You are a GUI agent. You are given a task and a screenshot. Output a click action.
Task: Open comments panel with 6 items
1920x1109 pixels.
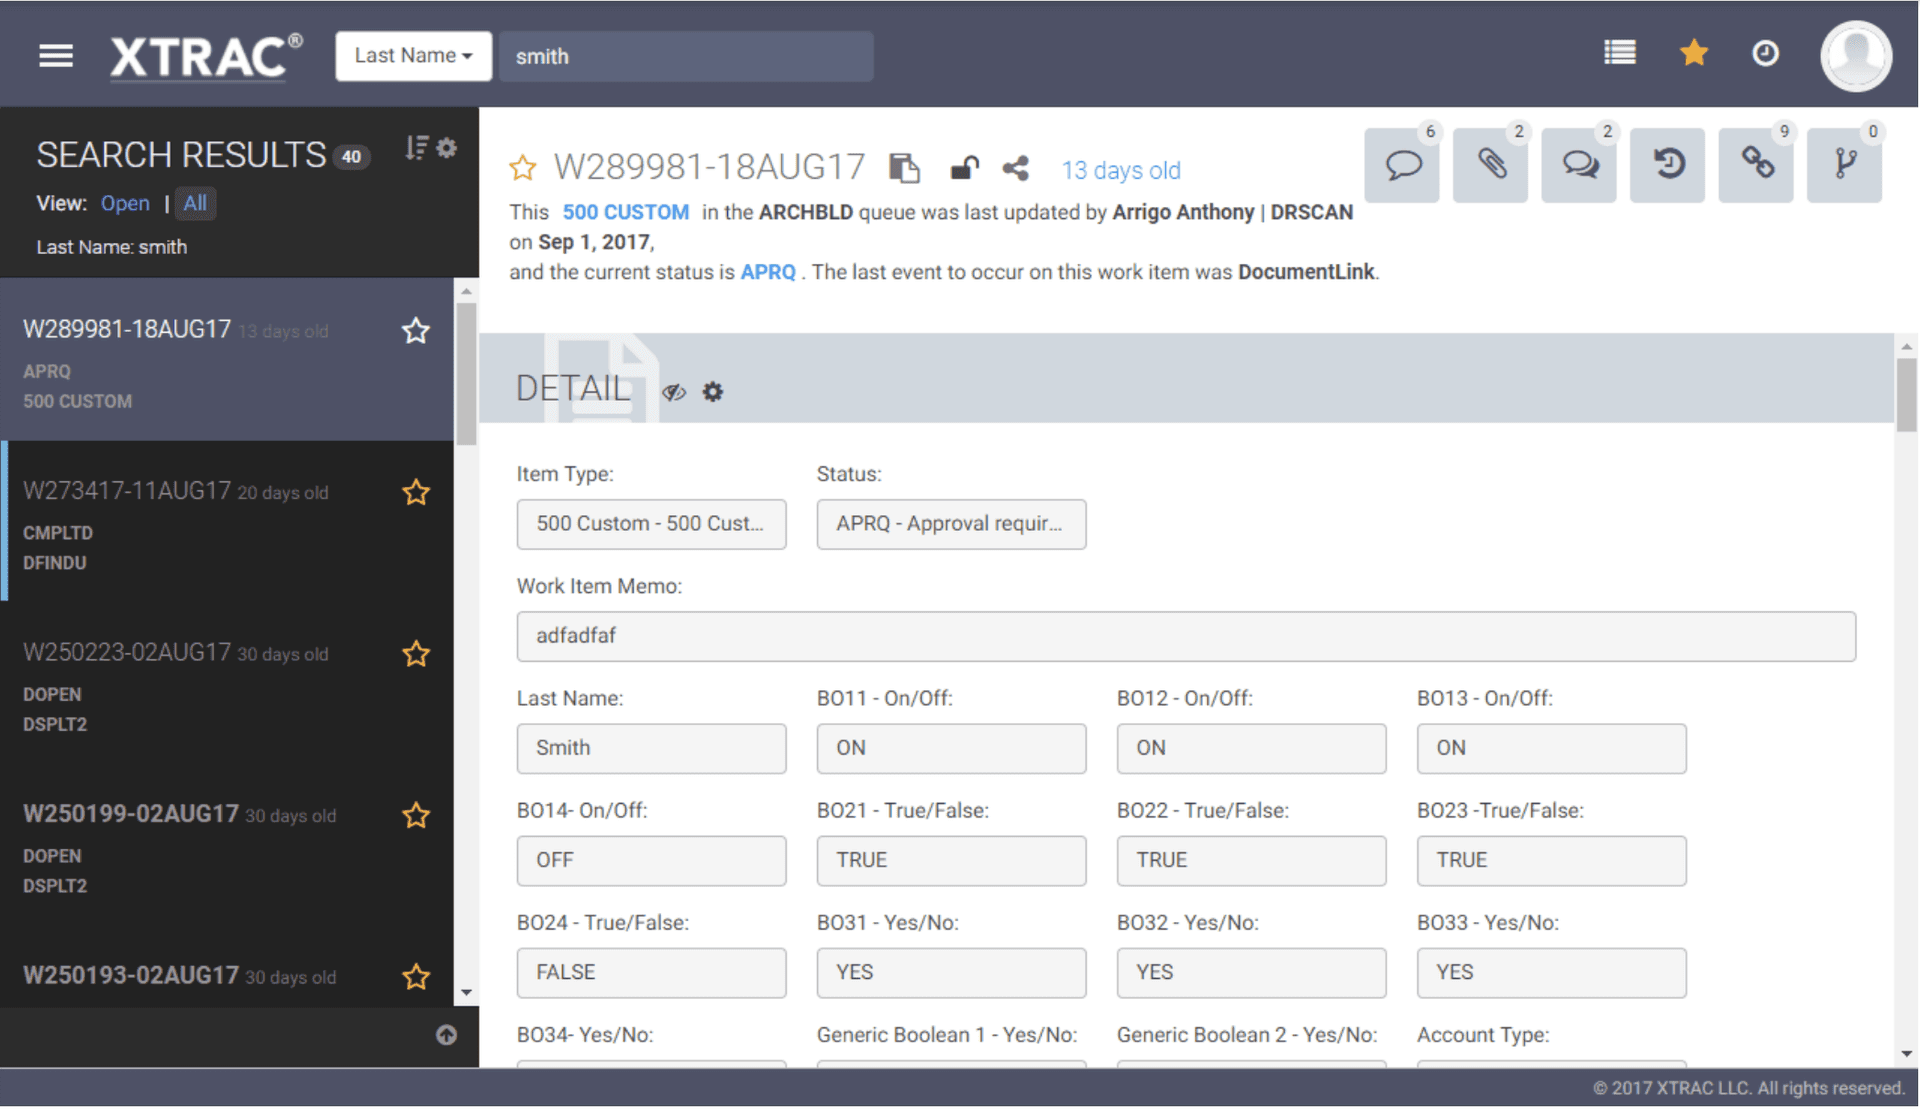1402,165
